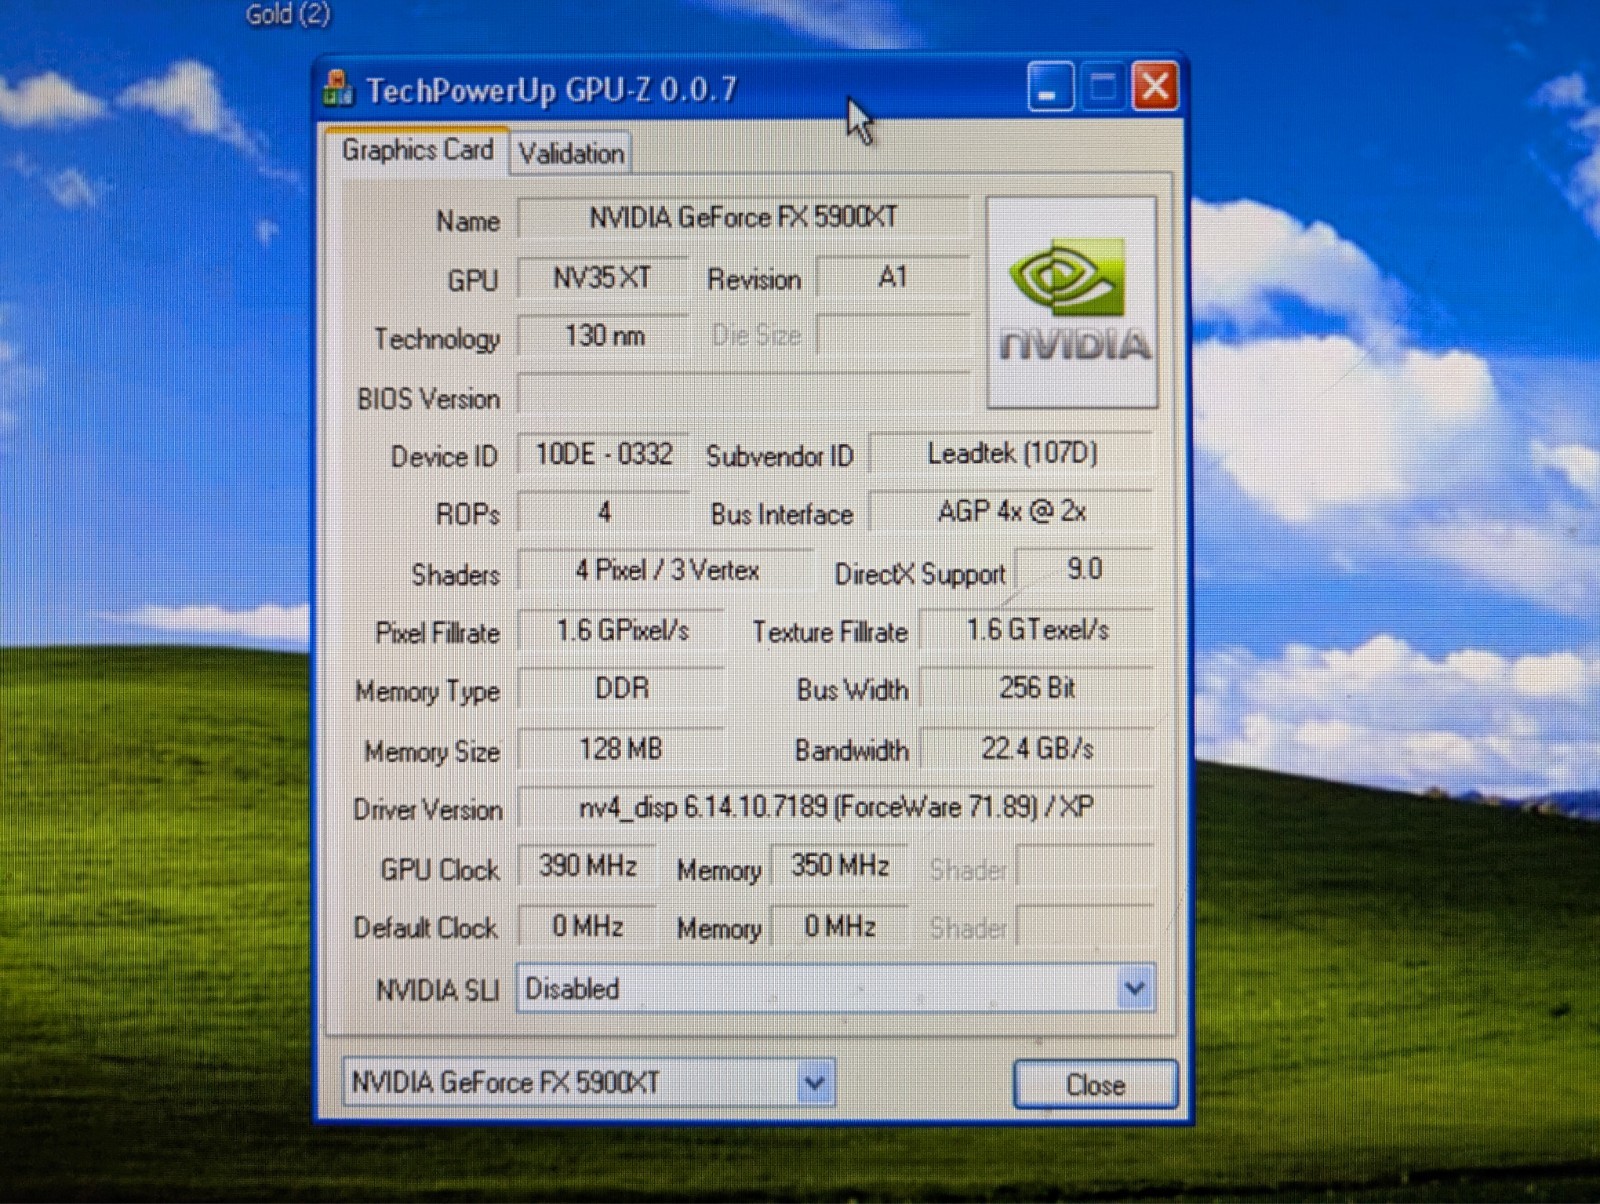Image resolution: width=1600 pixels, height=1204 pixels.
Task: Click the Subvendor ID label
Action: point(780,456)
